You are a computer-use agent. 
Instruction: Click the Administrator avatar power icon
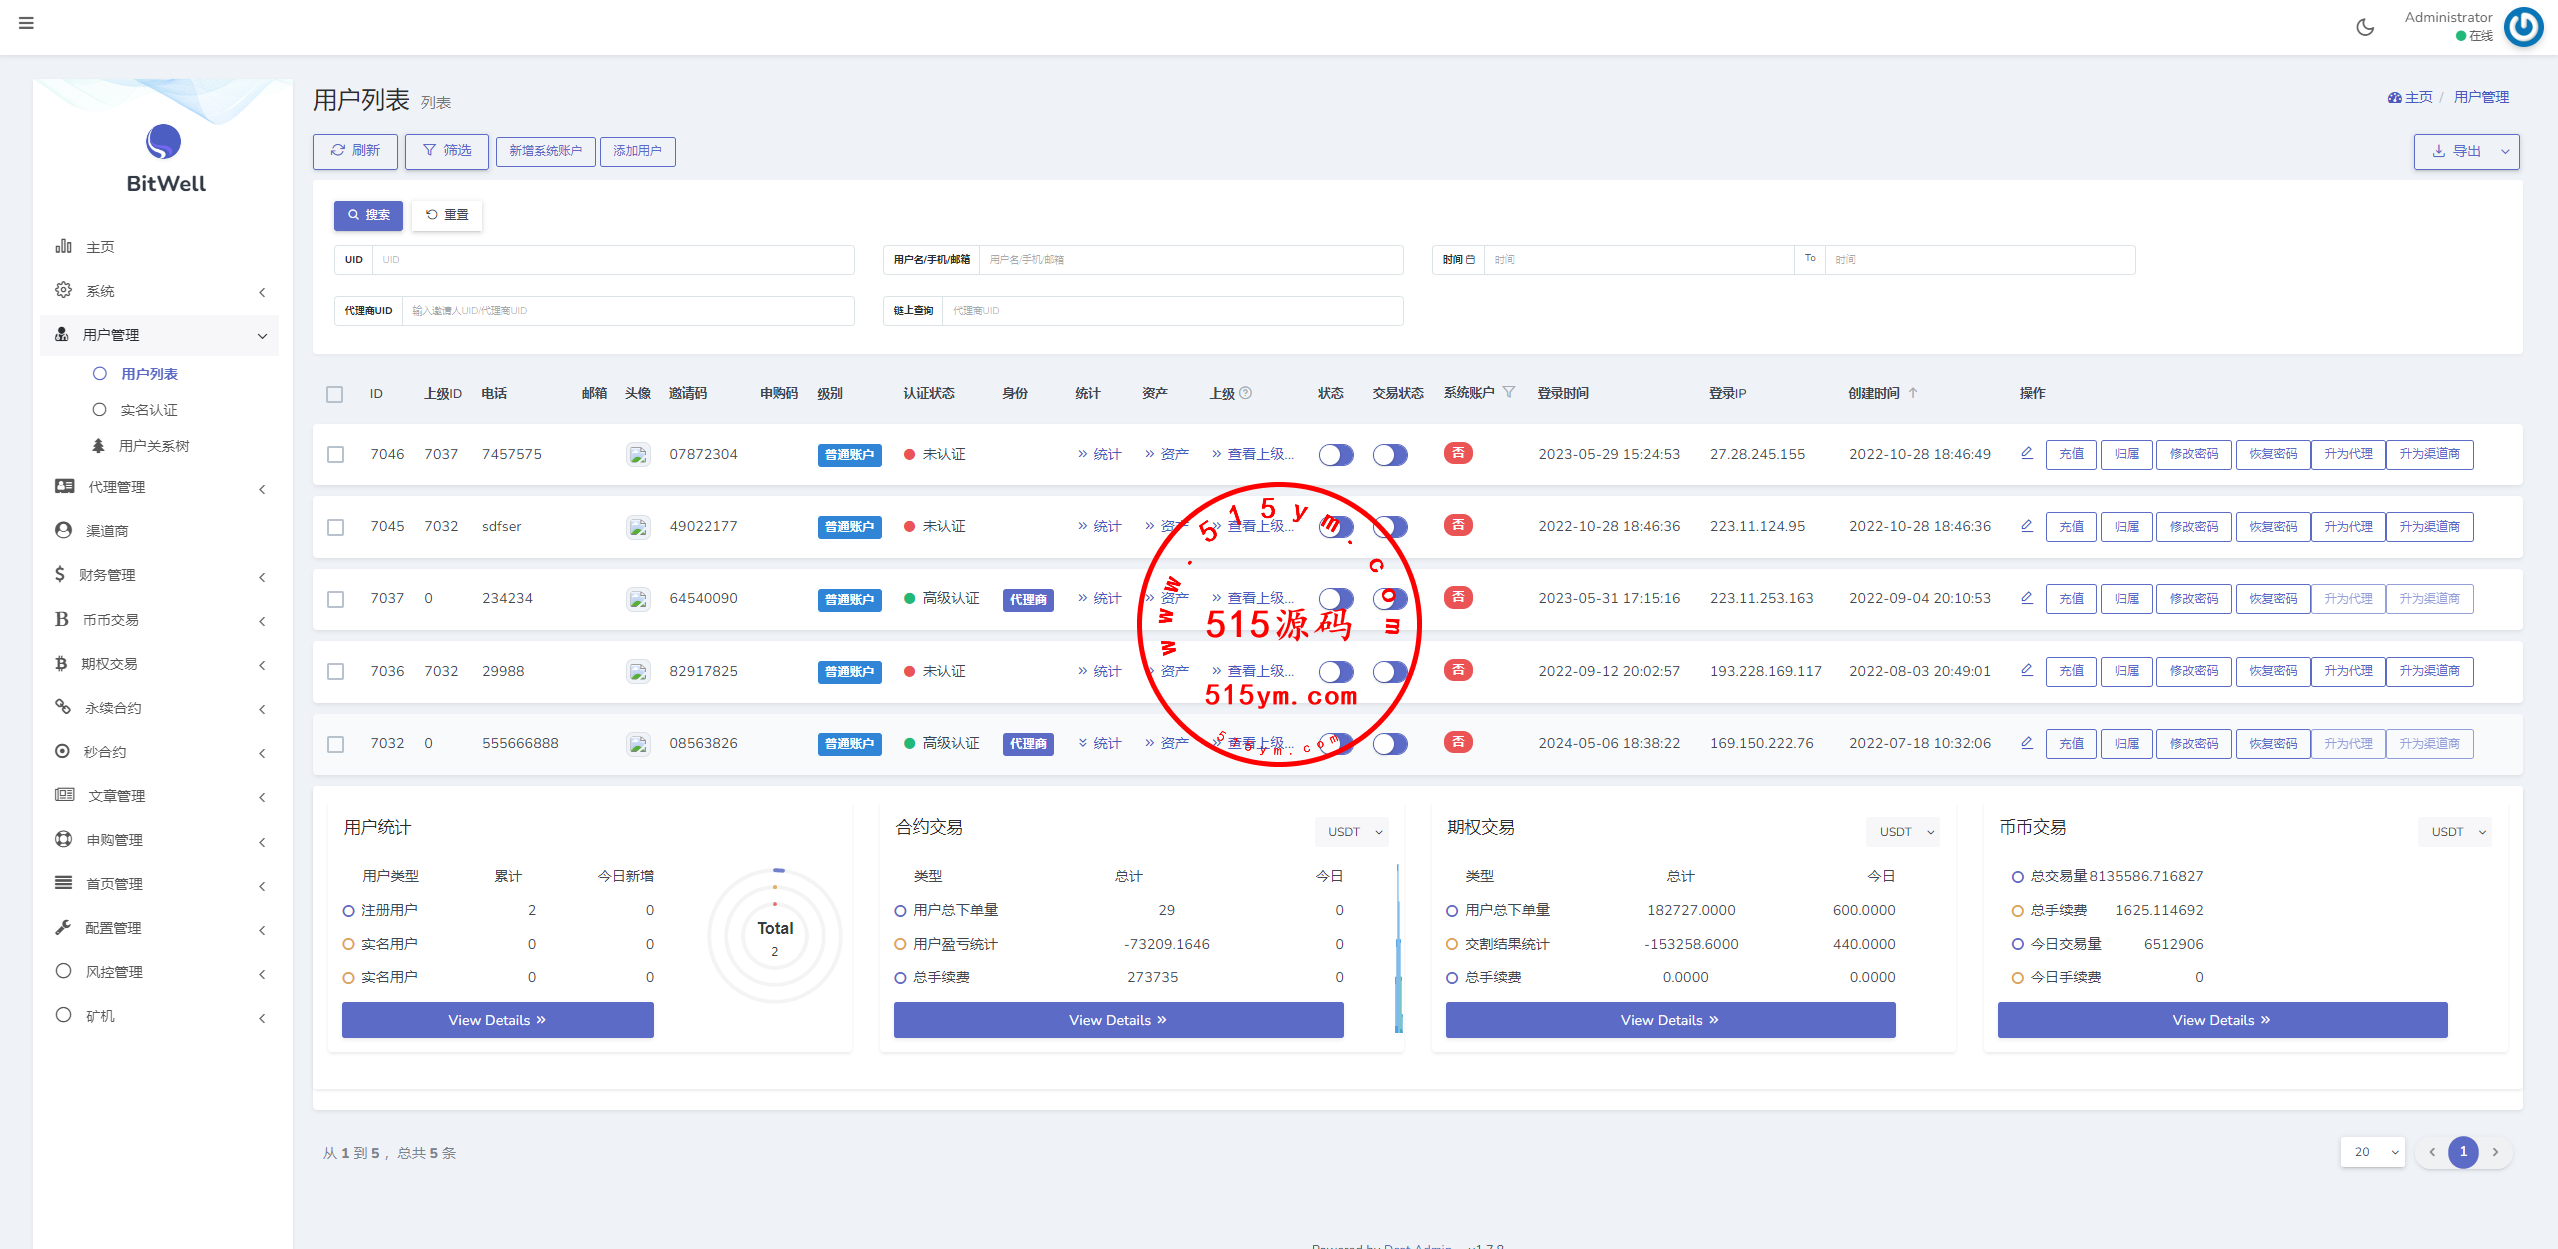point(2523,27)
